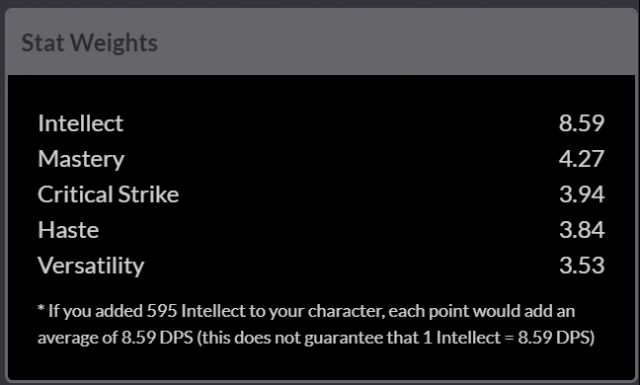Image resolution: width=640 pixels, height=385 pixels.
Task: Select the Mastery stat label
Action: [81, 159]
